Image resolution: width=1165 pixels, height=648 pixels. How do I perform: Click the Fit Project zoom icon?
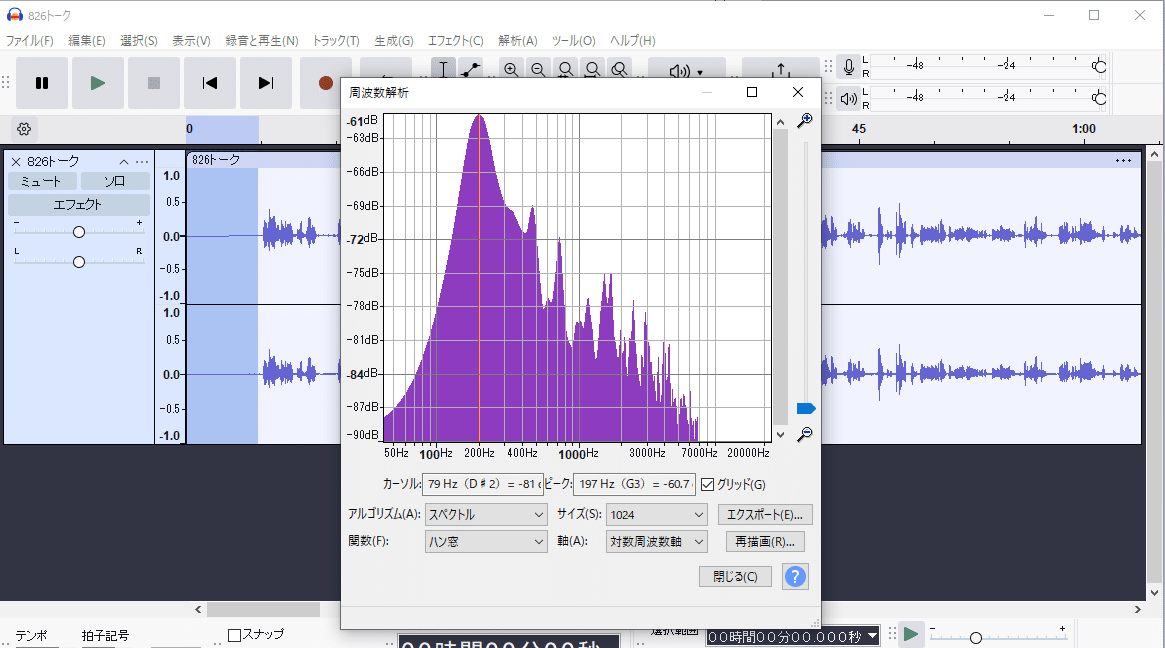tap(592, 70)
